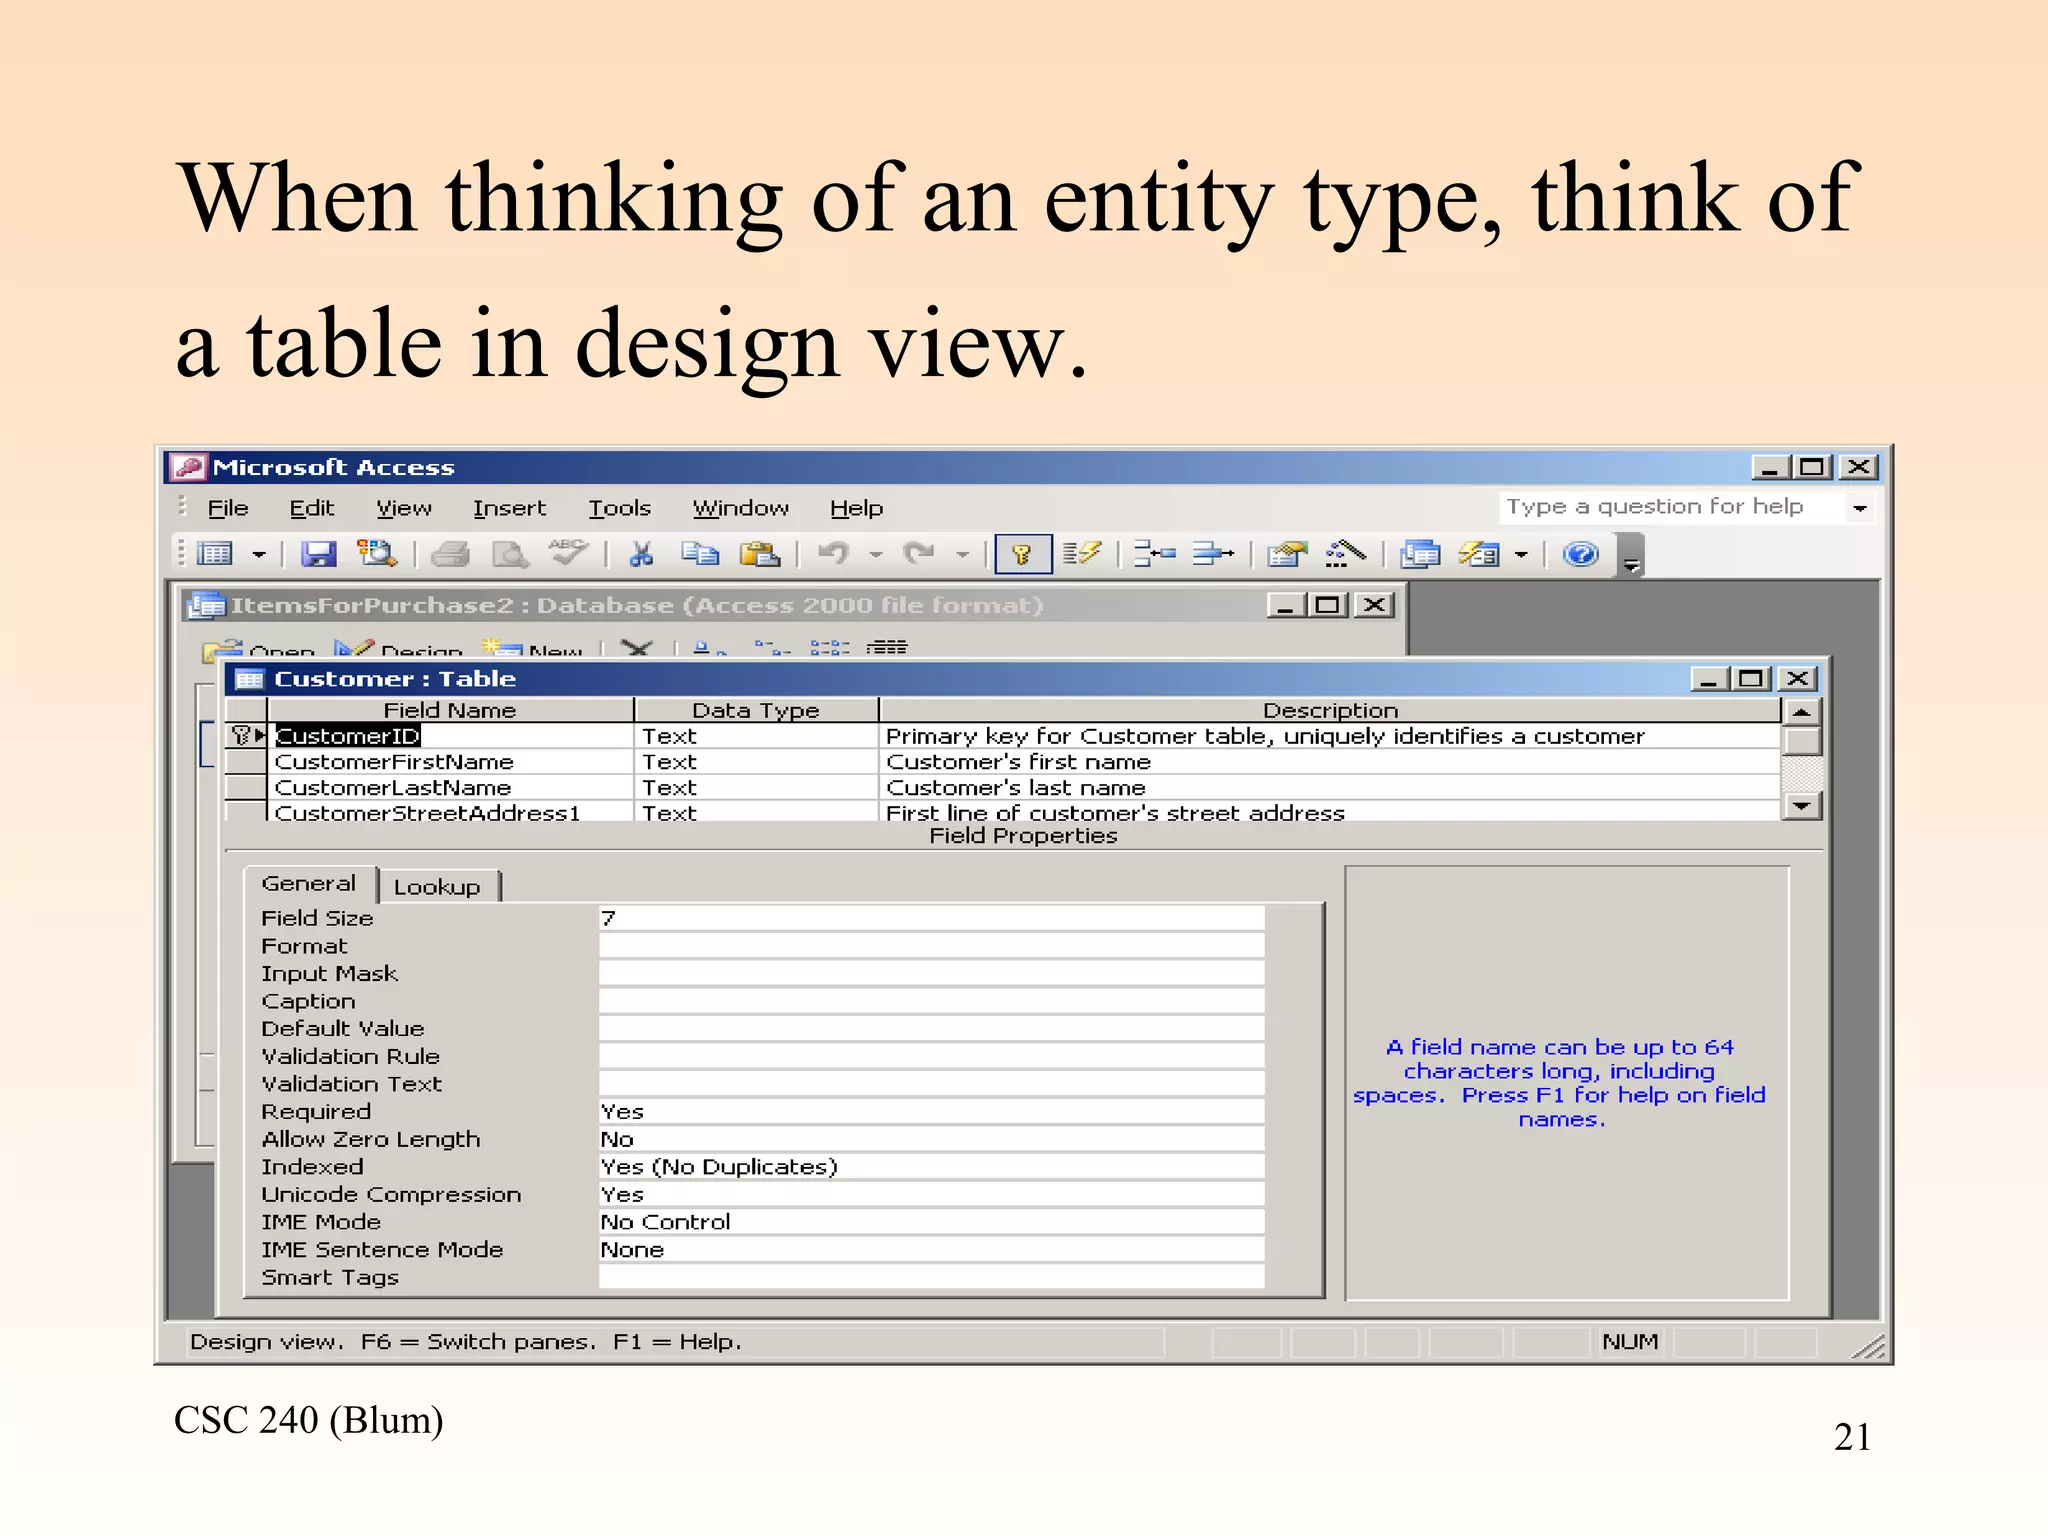The height and width of the screenshot is (1536, 2048).
Task: Click the field grid scrollbar up arrow
Action: click(x=1802, y=712)
